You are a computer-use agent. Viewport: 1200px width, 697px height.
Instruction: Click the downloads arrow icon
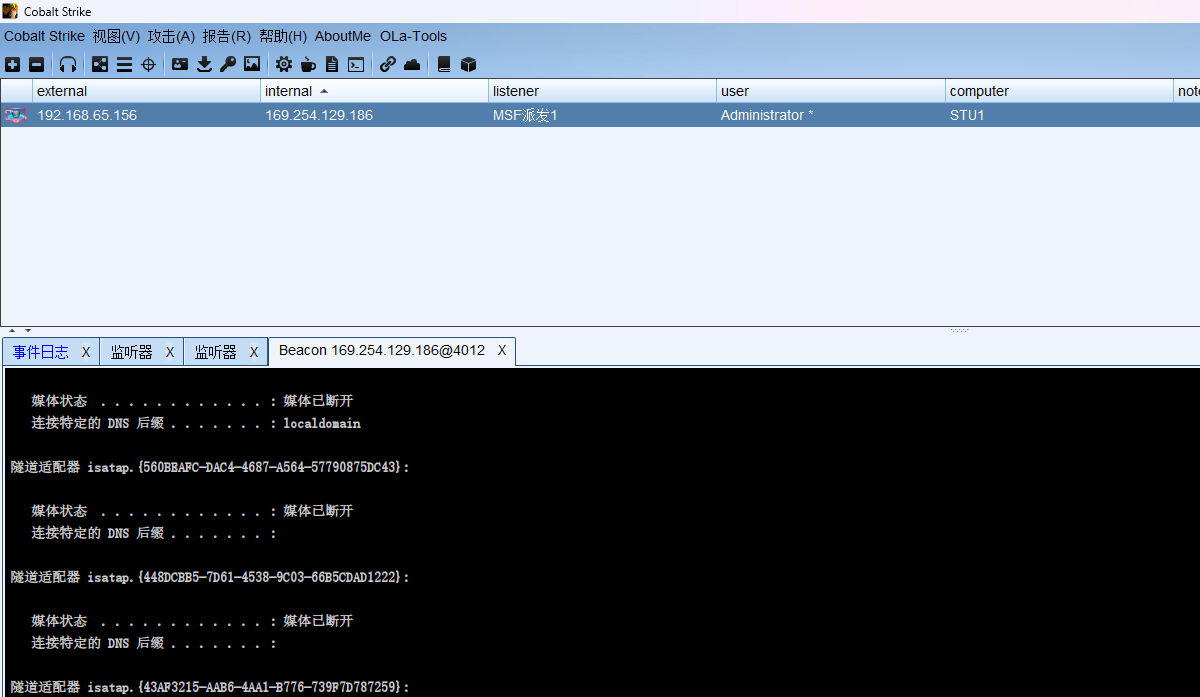[204, 65]
